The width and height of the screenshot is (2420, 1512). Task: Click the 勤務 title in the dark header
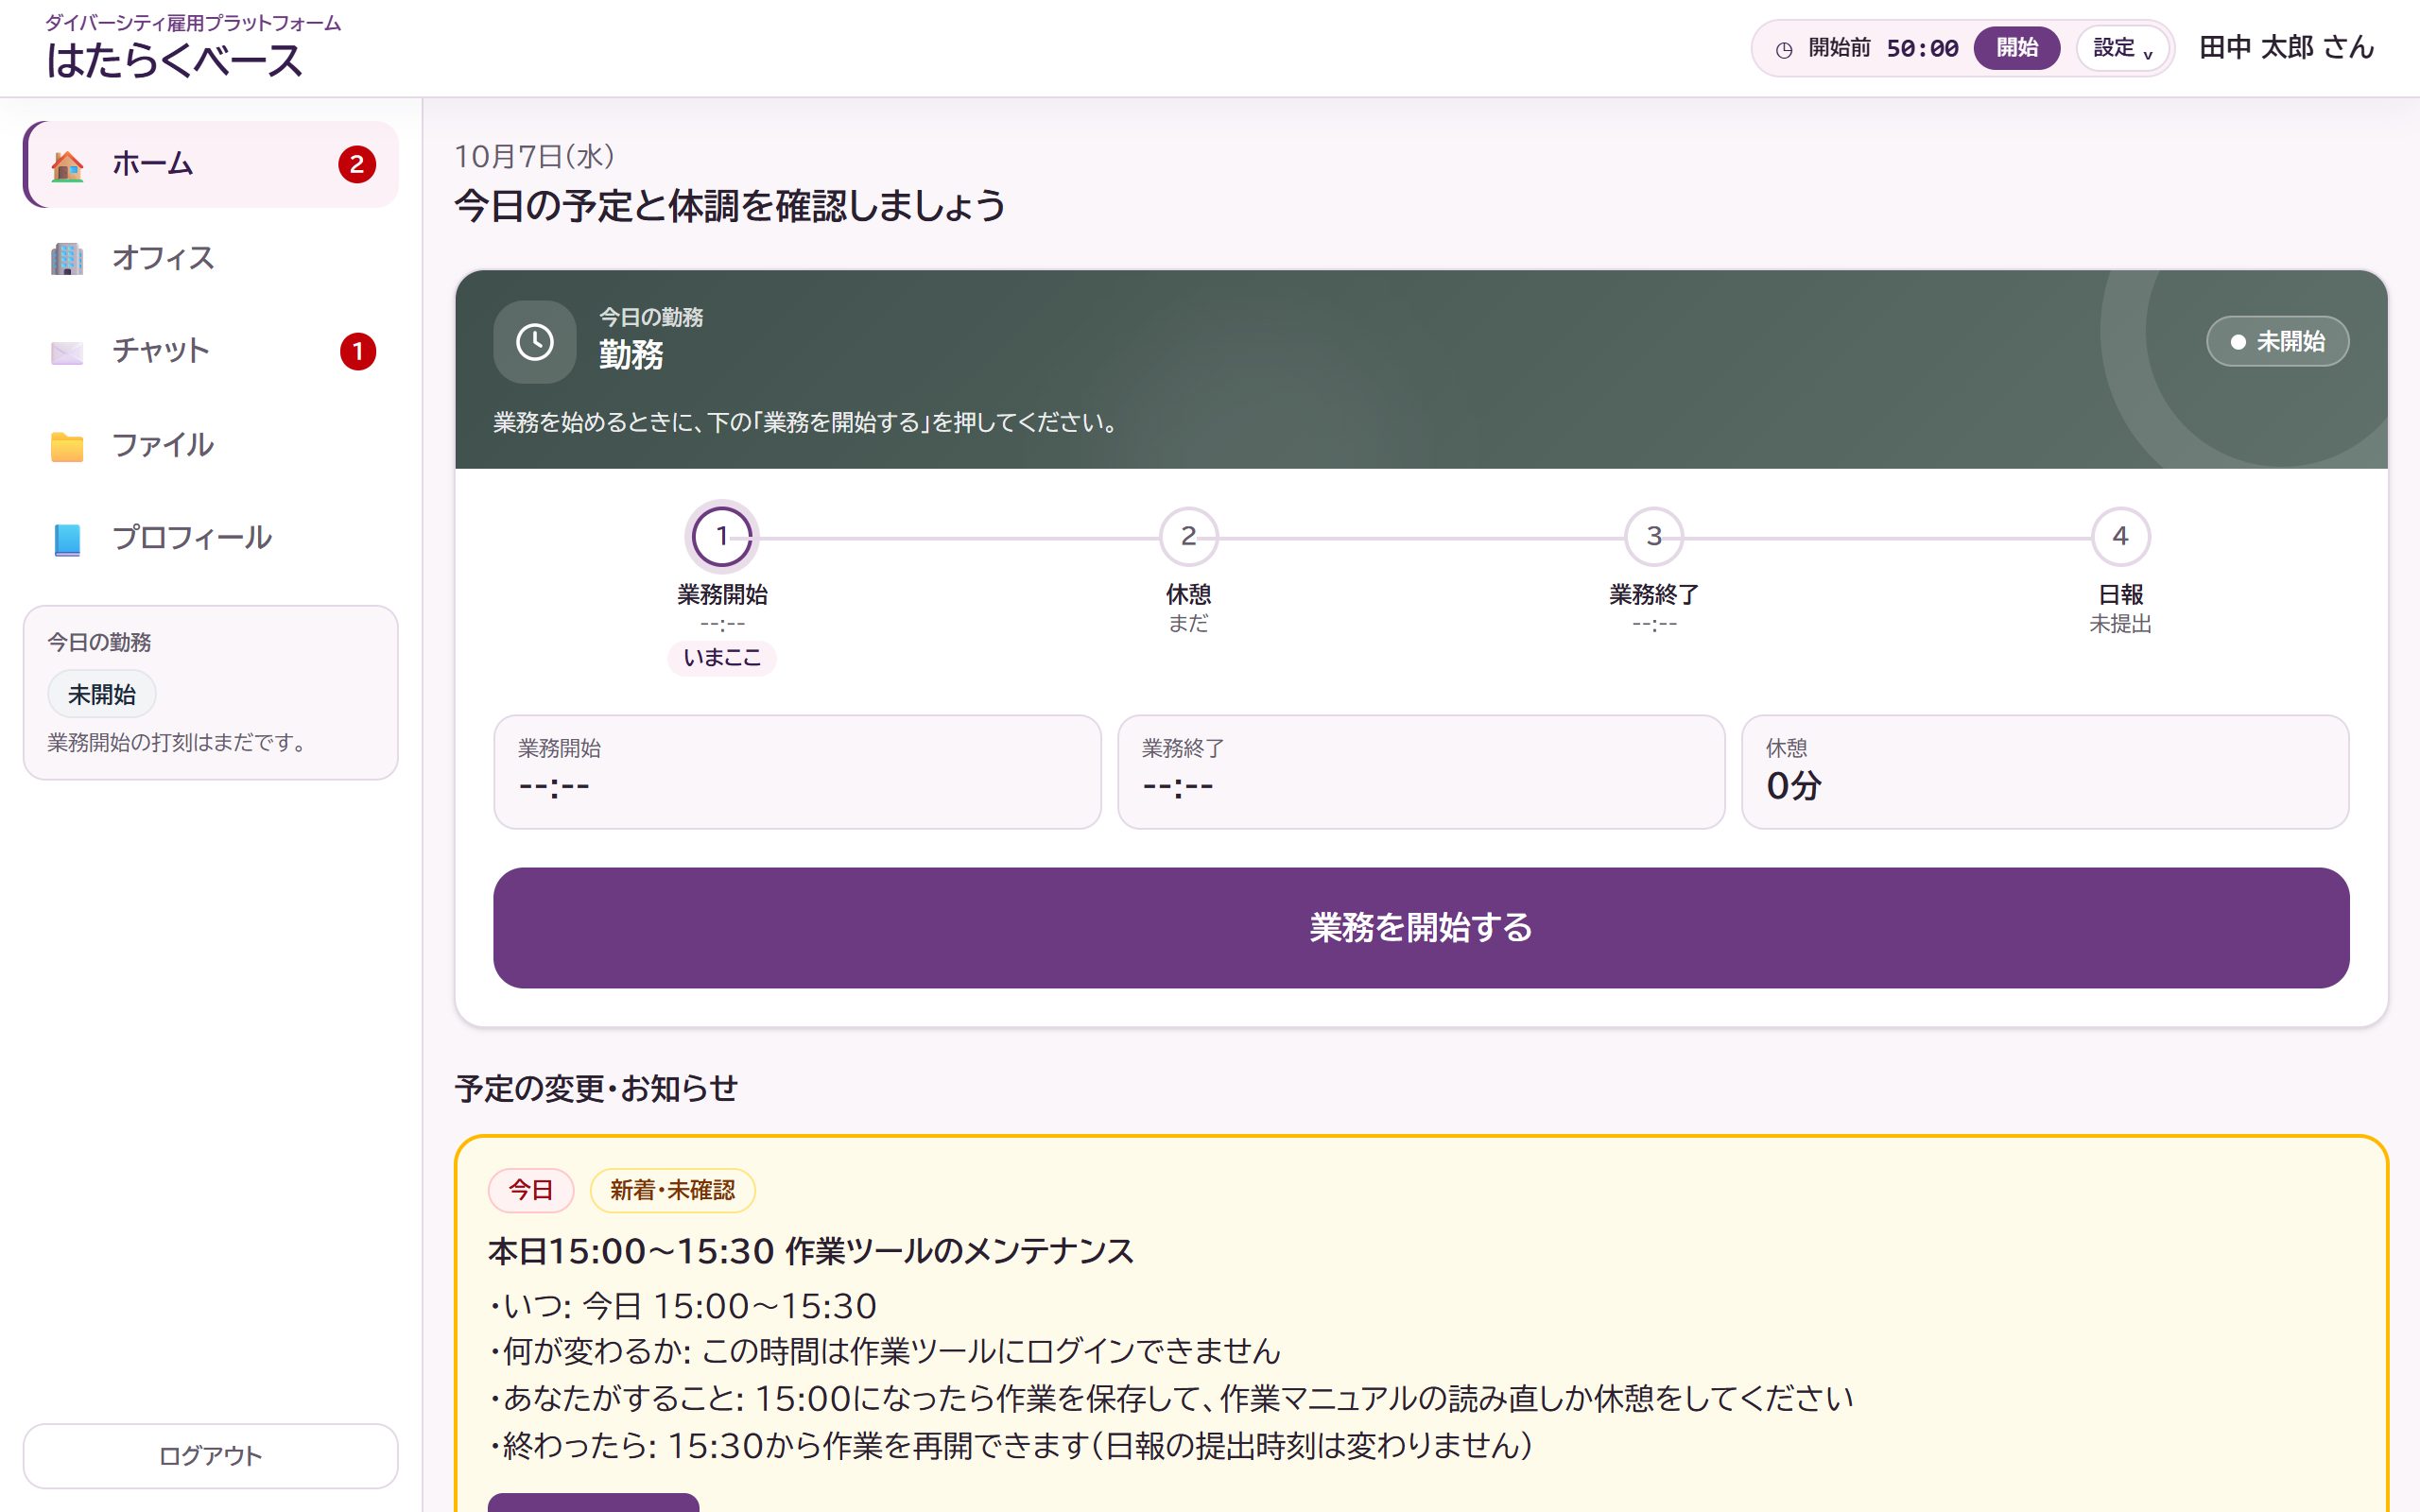631,356
